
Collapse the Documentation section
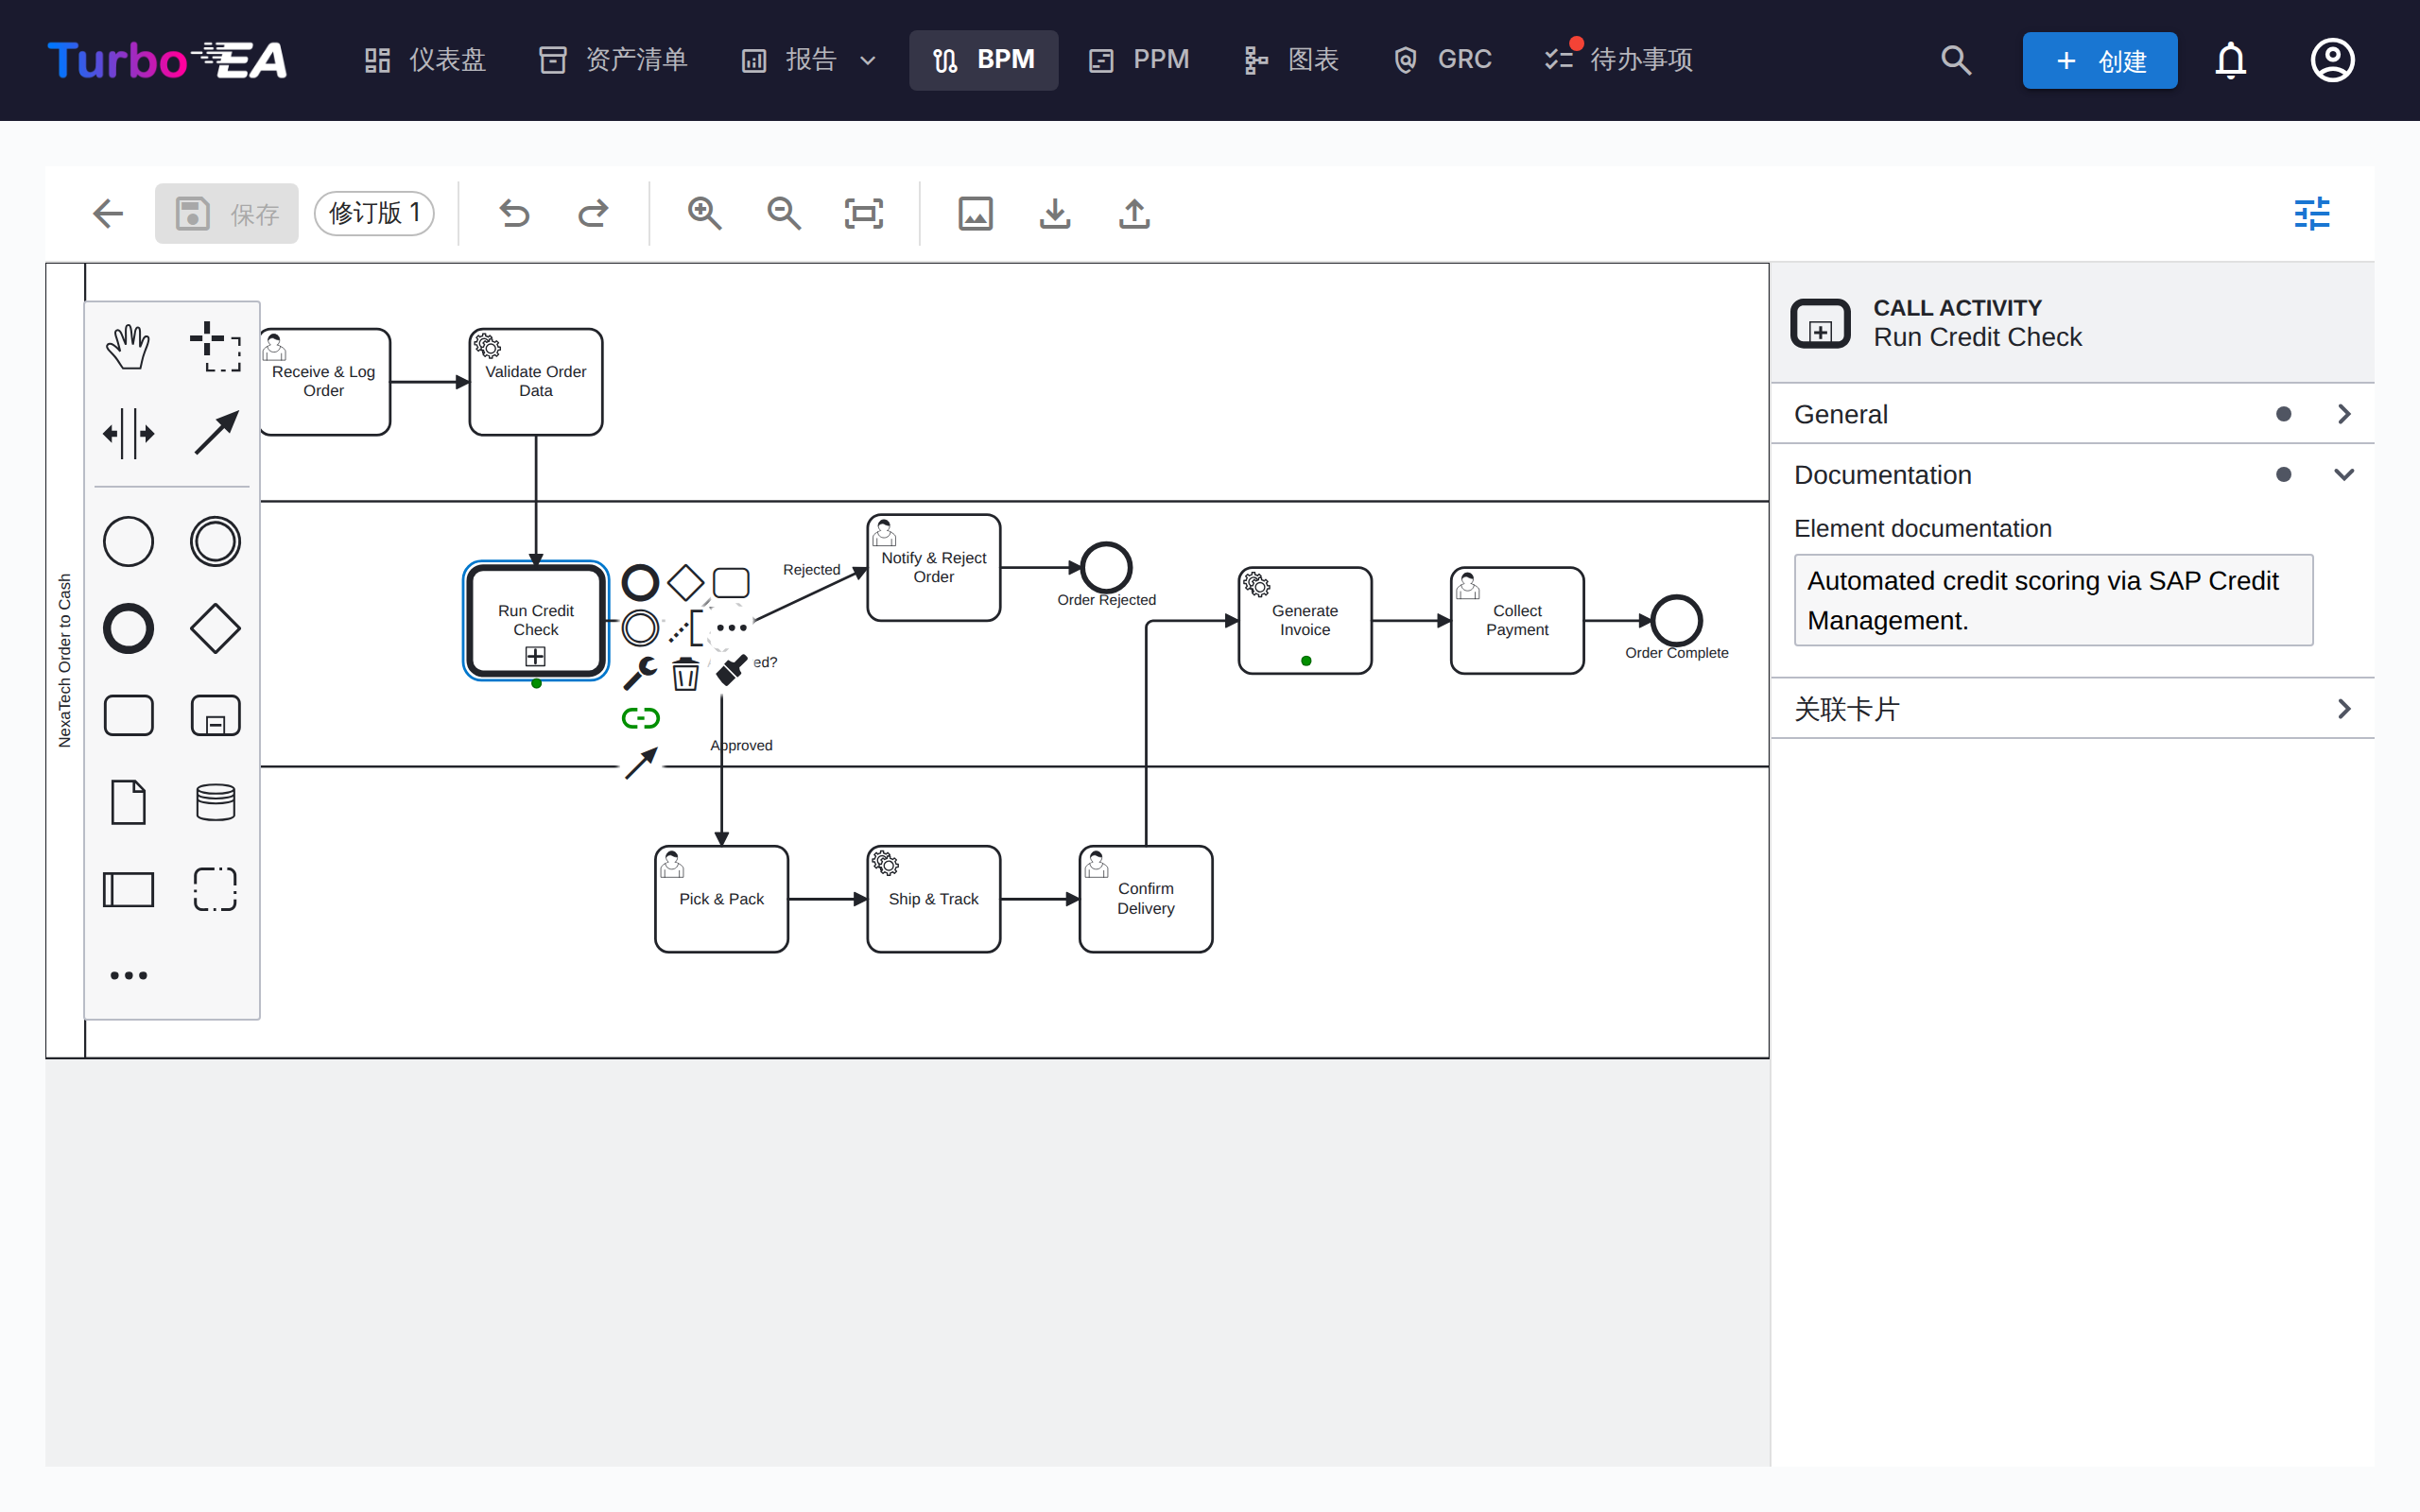pyautogui.click(x=2072, y=475)
